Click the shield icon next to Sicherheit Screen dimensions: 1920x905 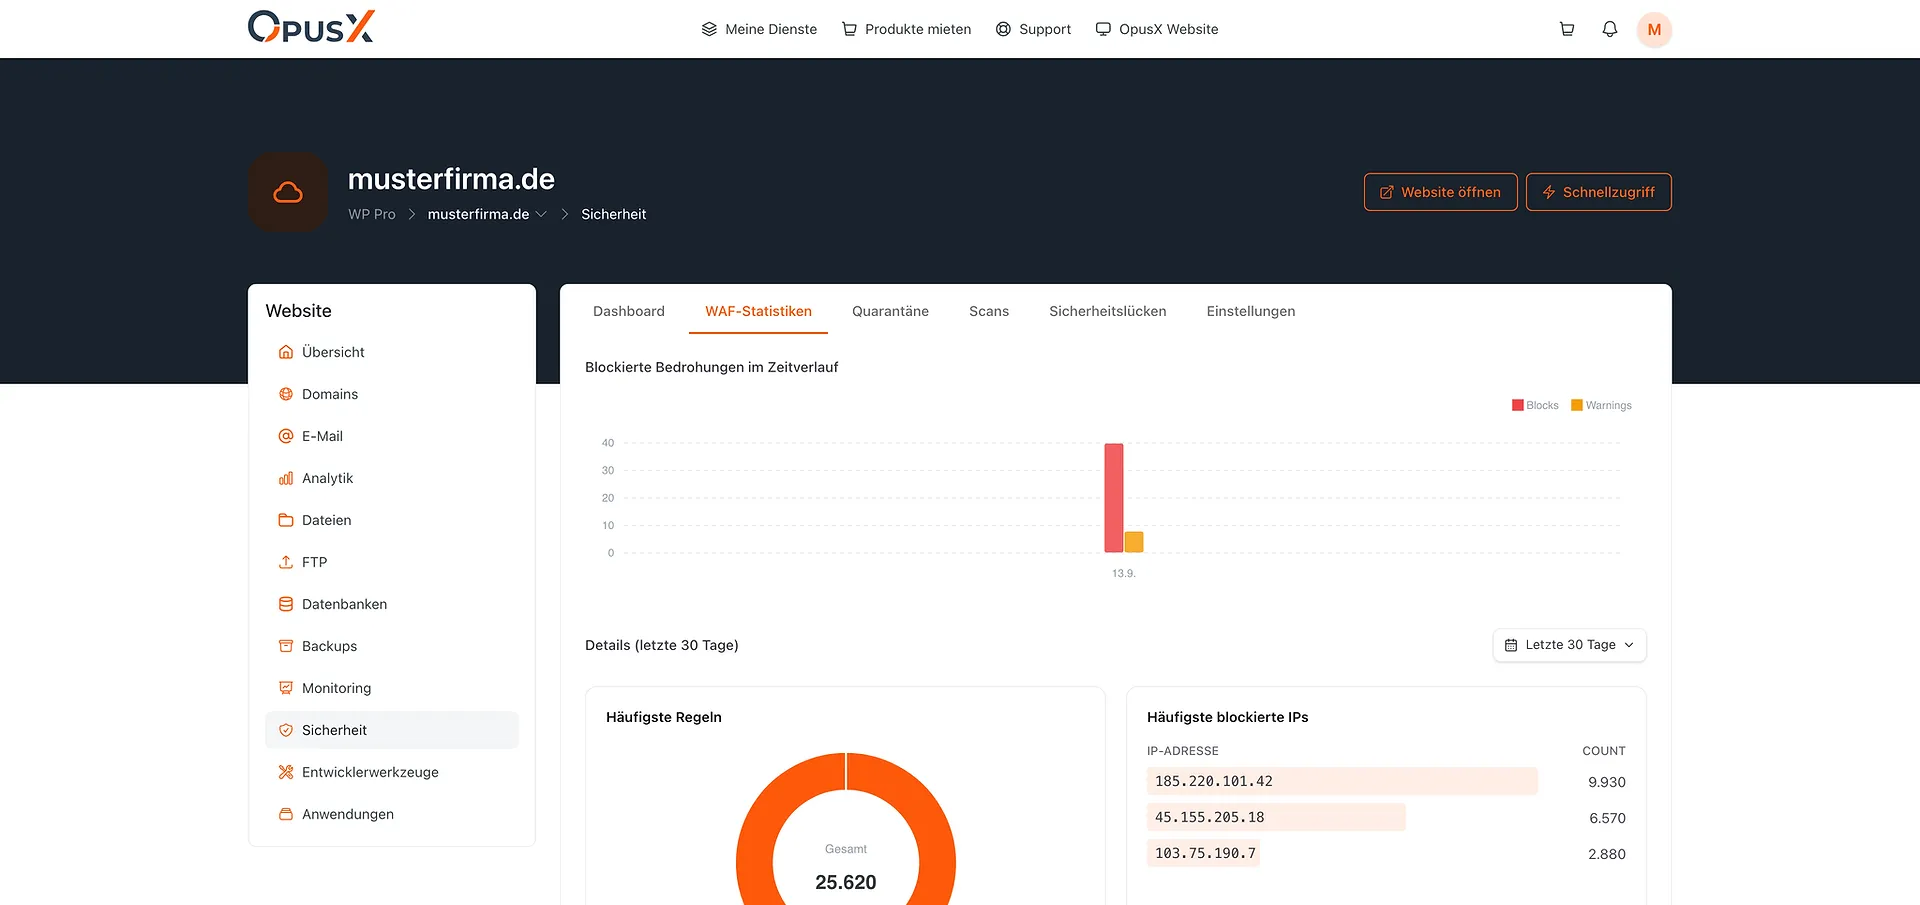pyautogui.click(x=286, y=730)
